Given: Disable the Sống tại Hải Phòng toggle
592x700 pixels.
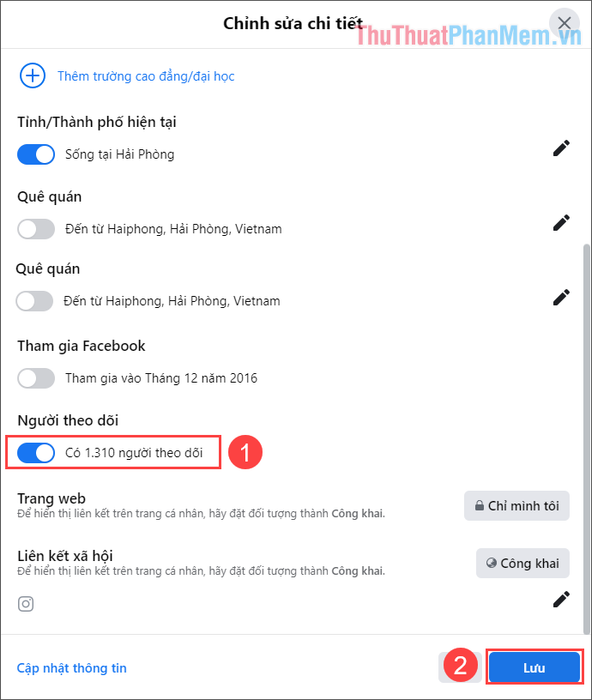Looking at the screenshot, I should [36, 154].
